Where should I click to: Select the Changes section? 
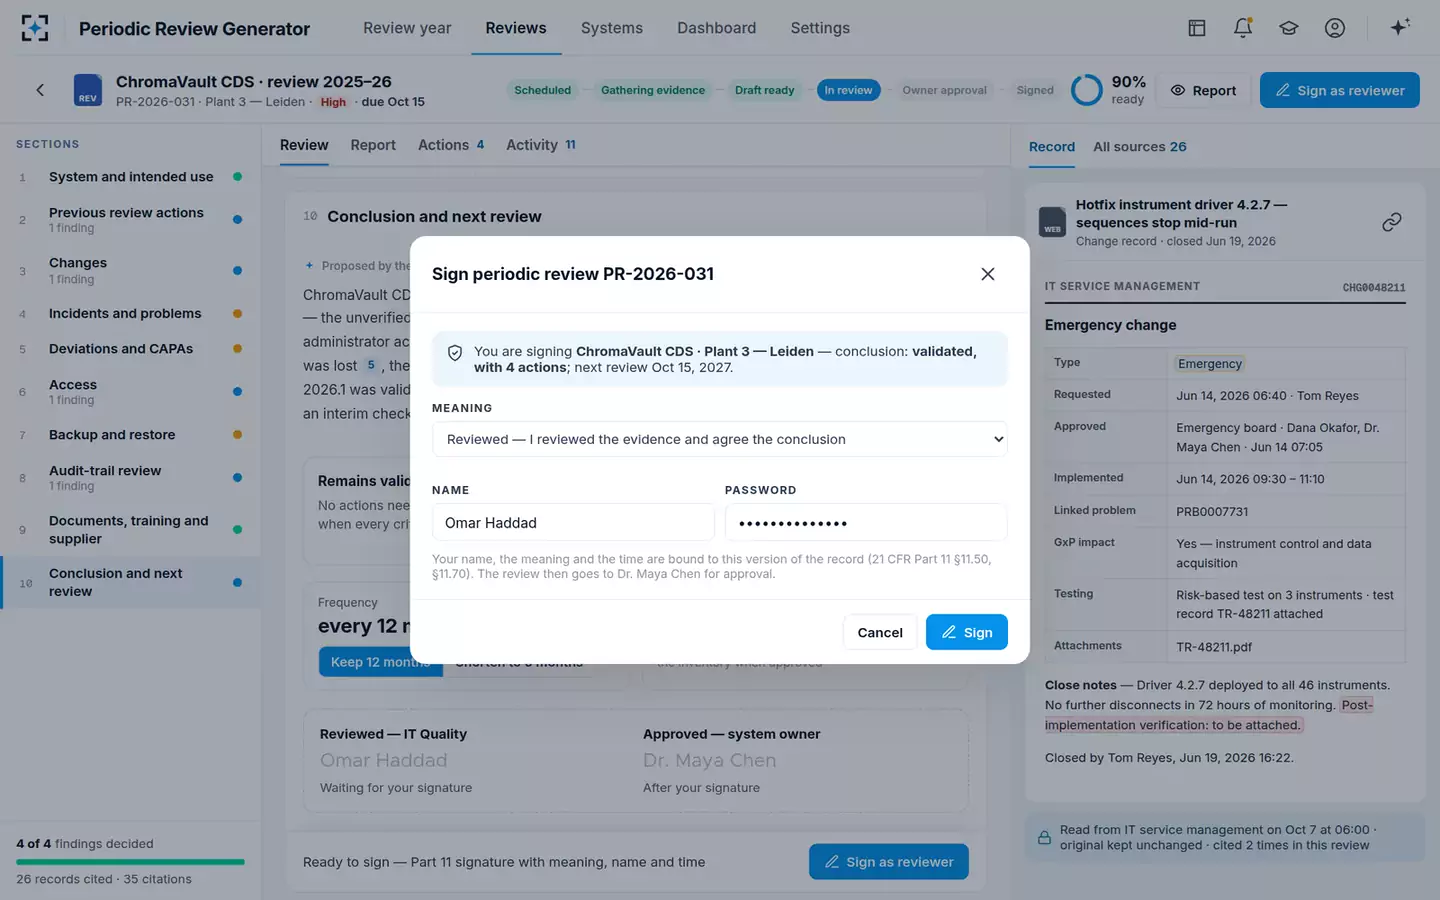pos(130,270)
